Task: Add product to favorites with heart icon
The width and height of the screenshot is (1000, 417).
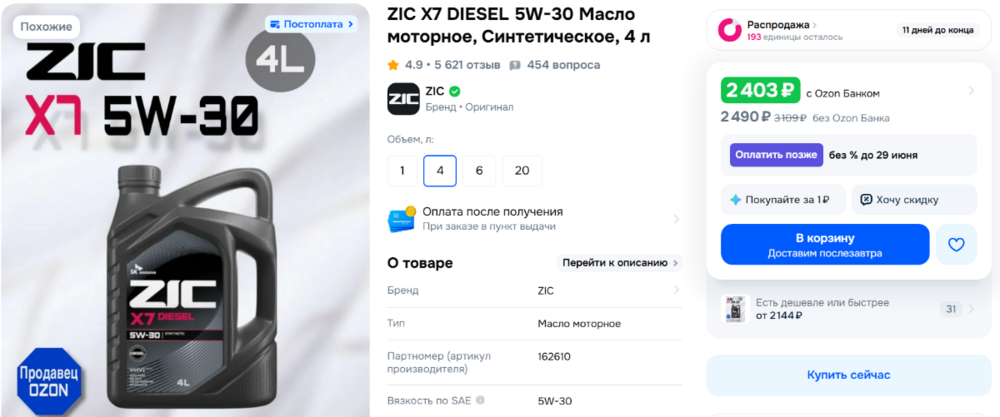Action: pyautogui.click(x=956, y=244)
